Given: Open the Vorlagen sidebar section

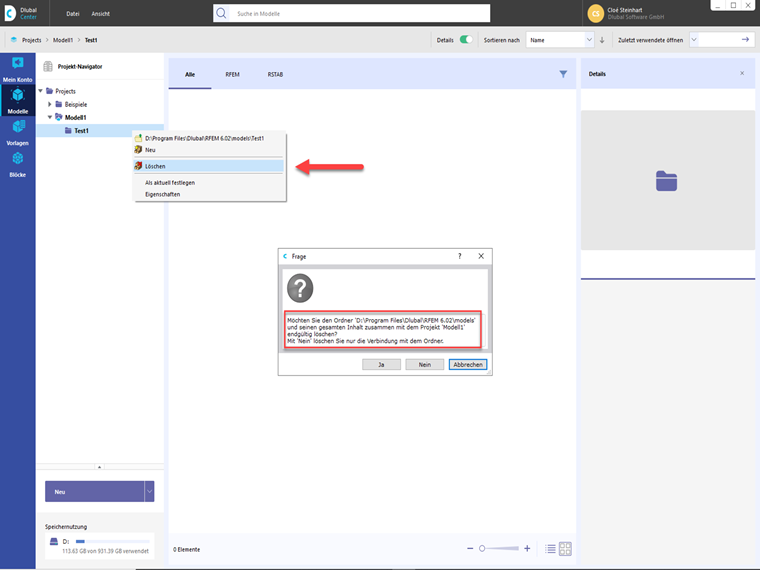Looking at the screenshot, I should pos(17,132).
